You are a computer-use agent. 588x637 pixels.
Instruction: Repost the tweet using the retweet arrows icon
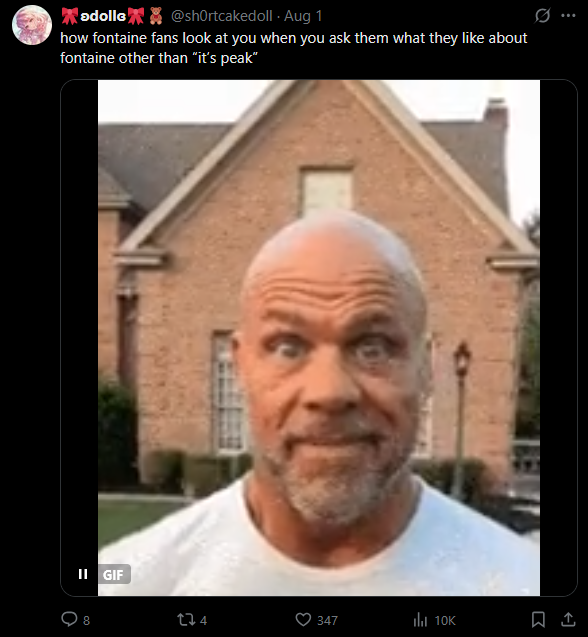(x=186, y=620)
